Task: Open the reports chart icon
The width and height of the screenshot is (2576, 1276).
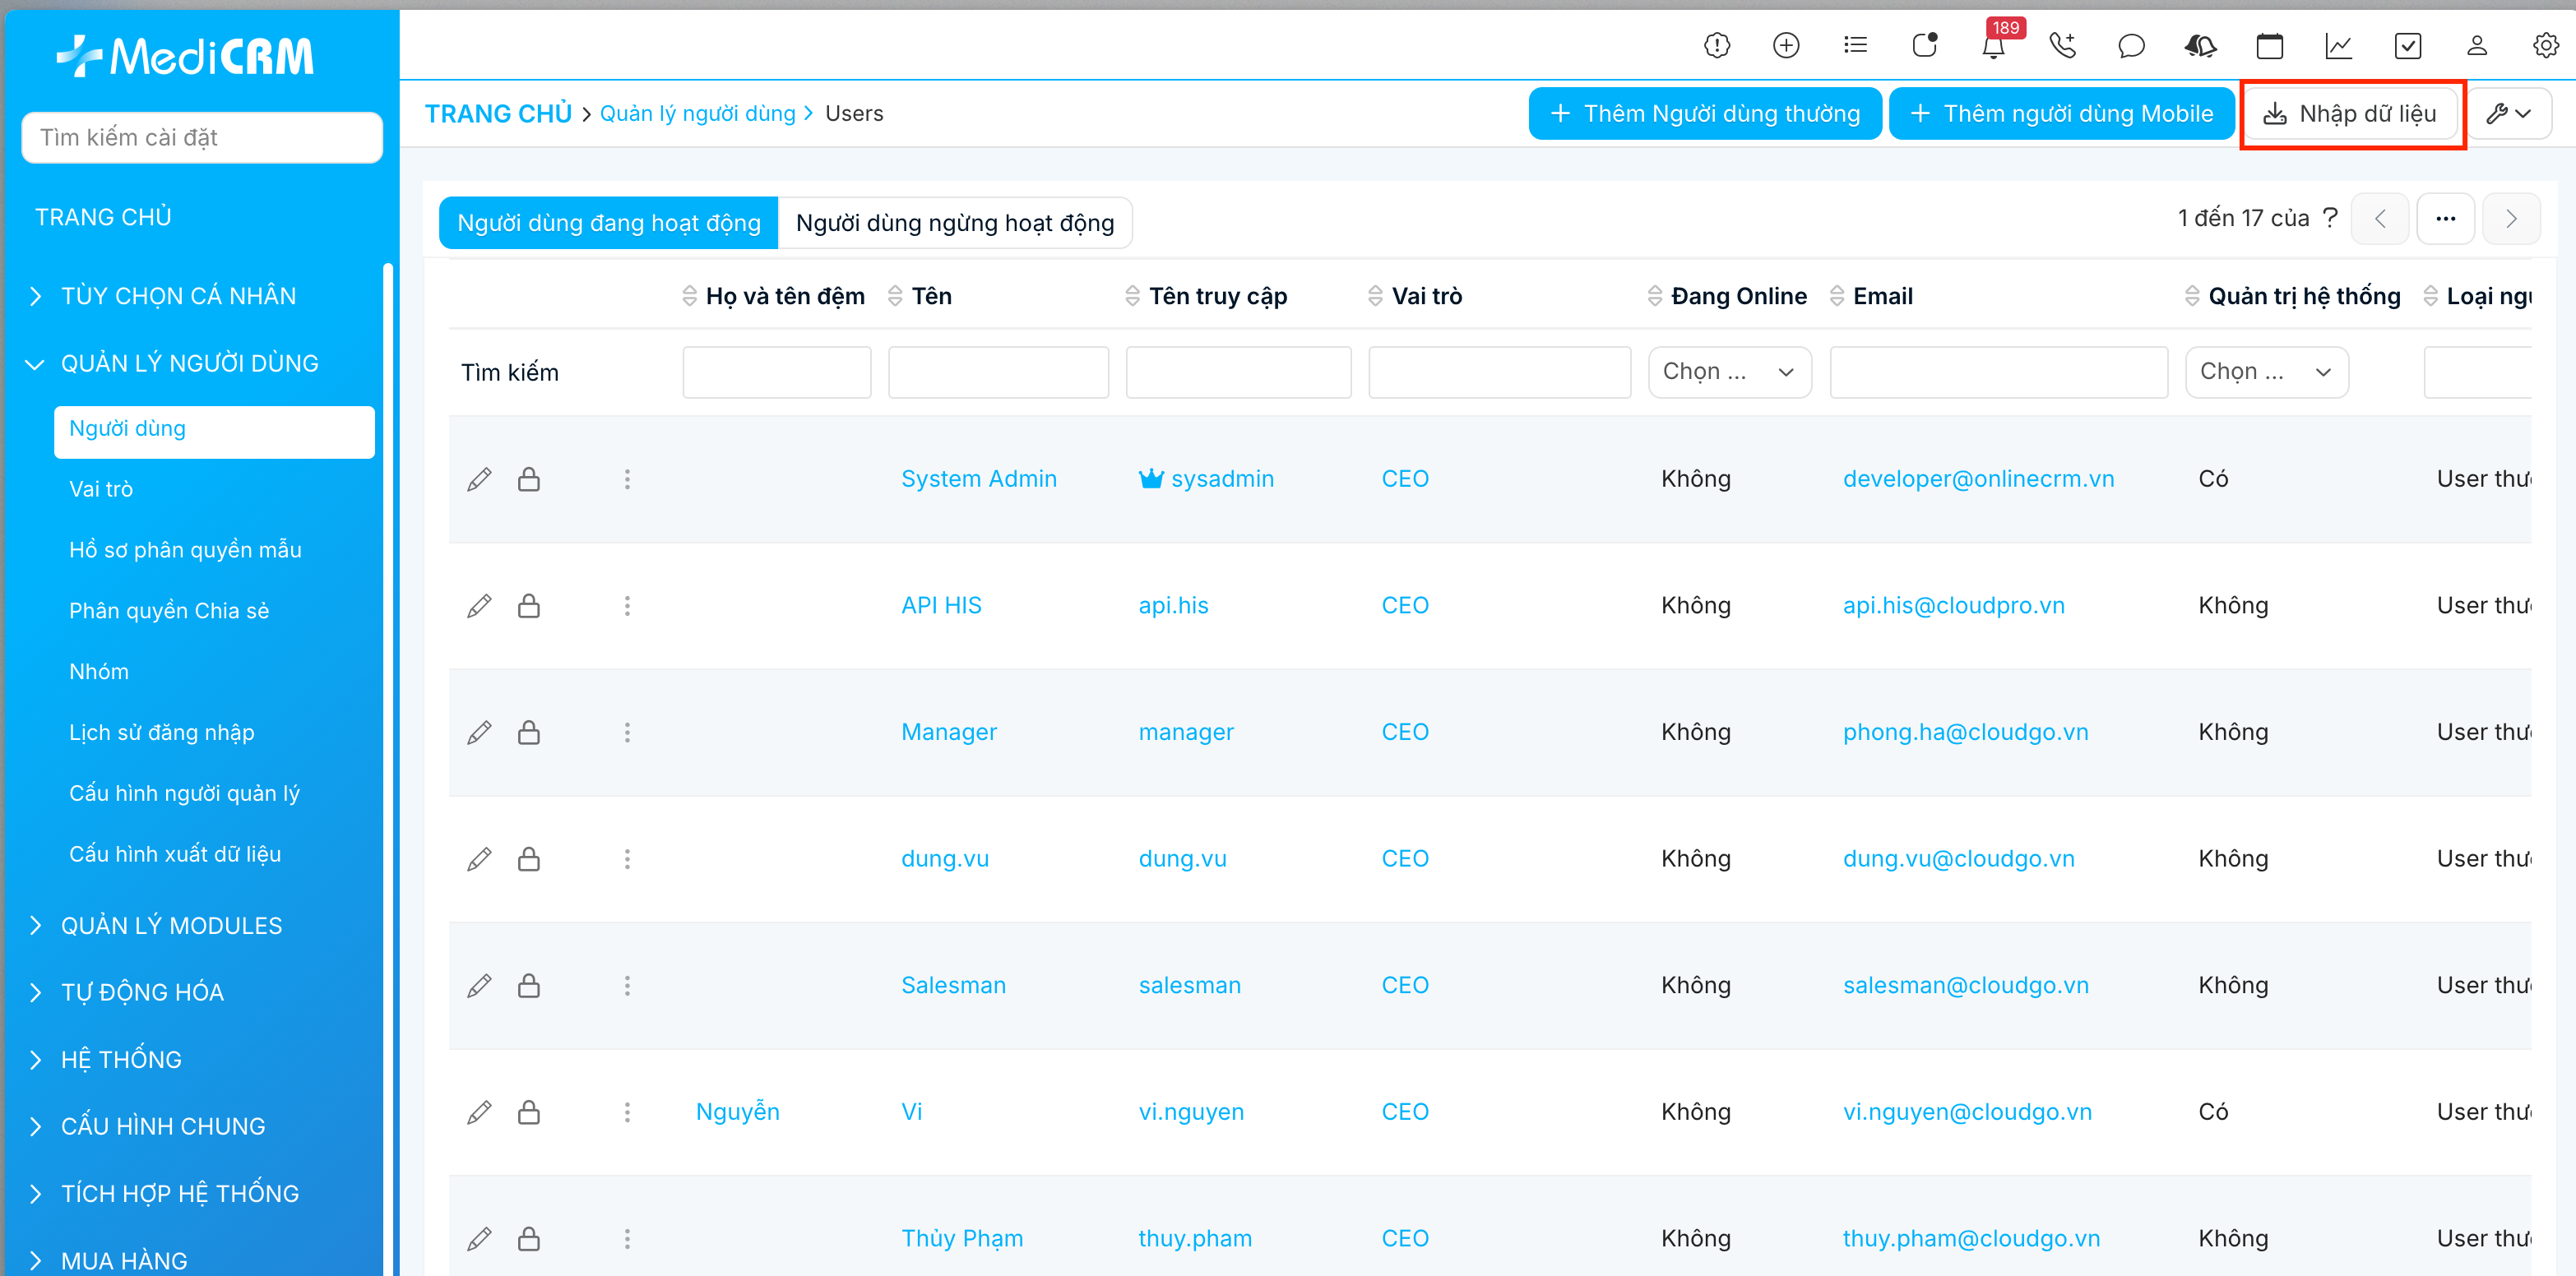Action: [2338, 46]
